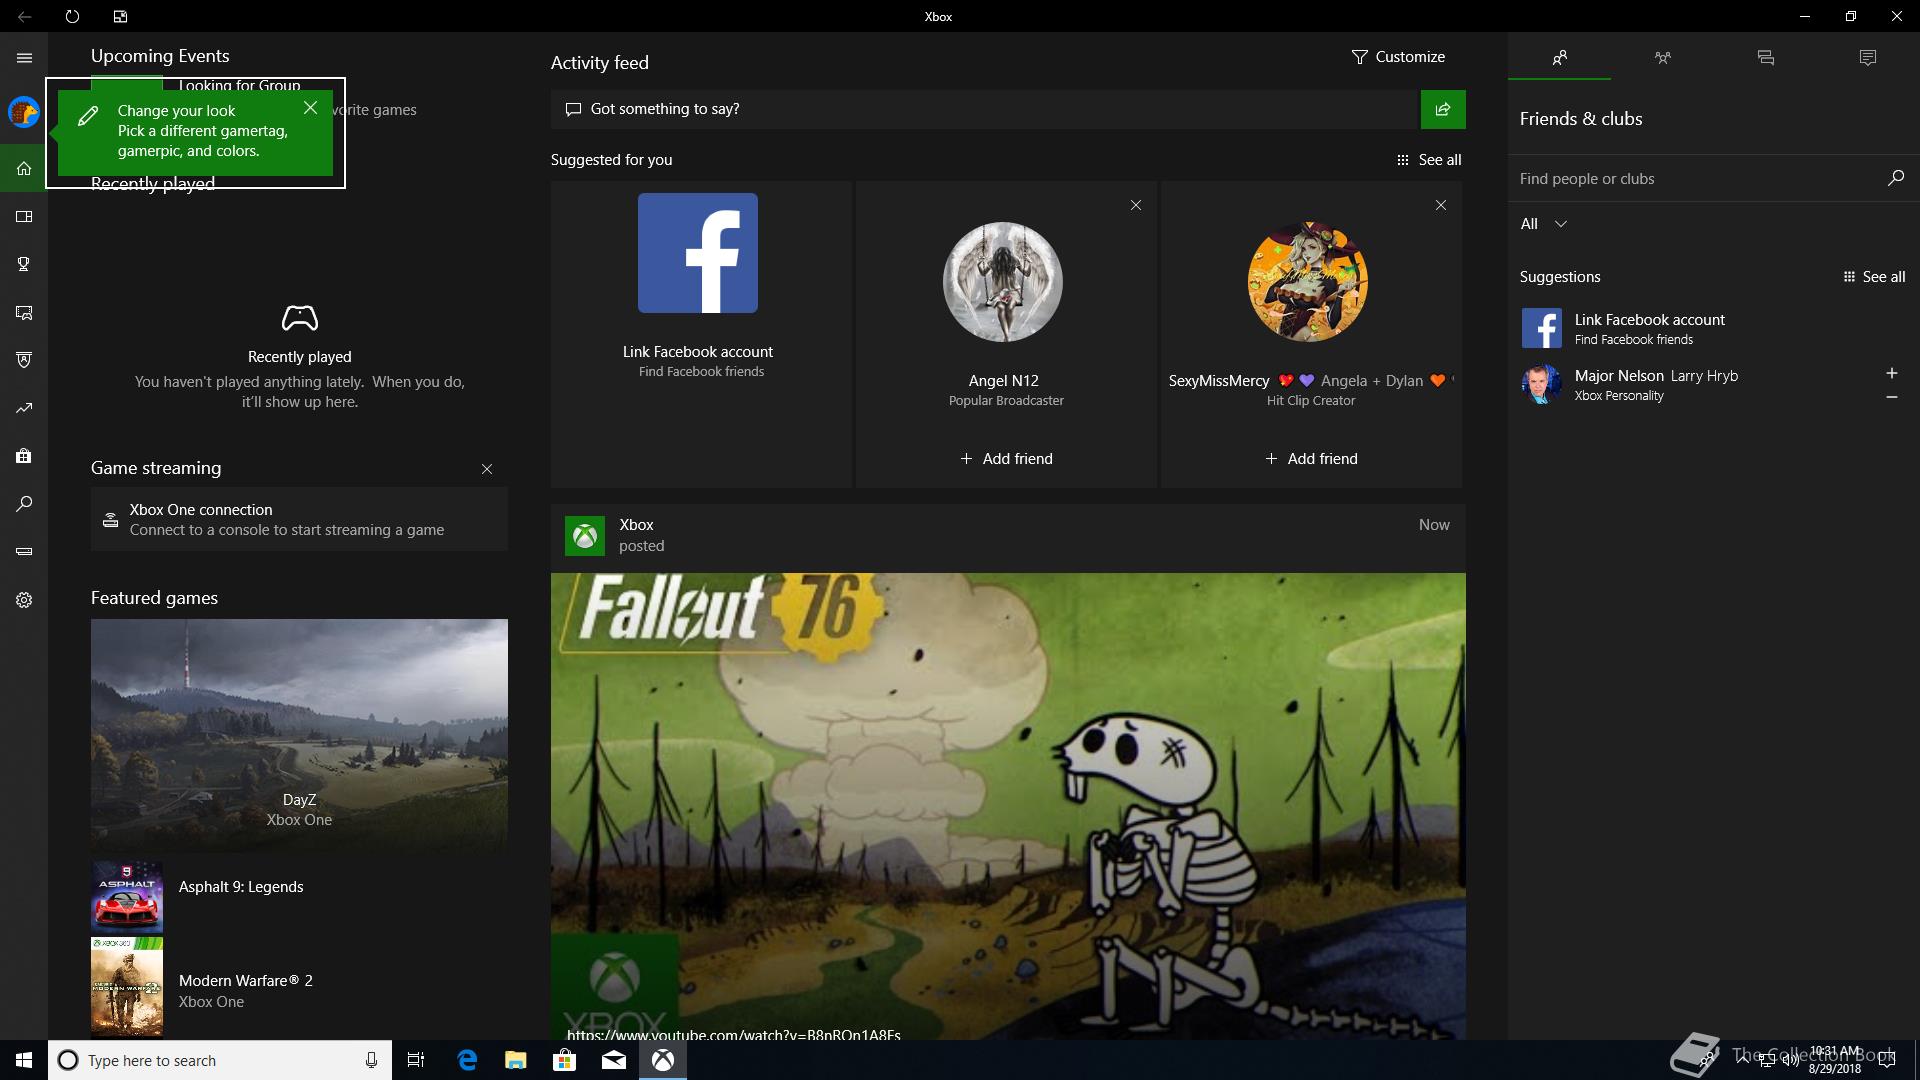The height and width of the screenshot is (1080, 1920).
Task: Click See all for Suggested for you
Action: 1429,160
